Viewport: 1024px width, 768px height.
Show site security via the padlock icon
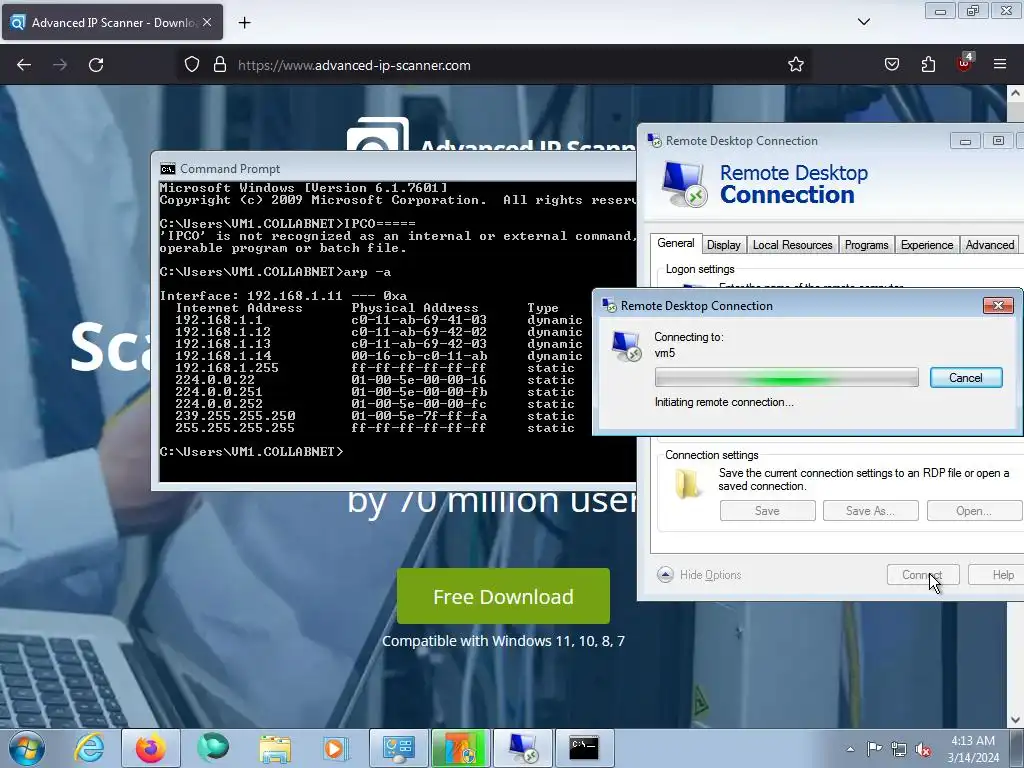[x=220, y=65]
